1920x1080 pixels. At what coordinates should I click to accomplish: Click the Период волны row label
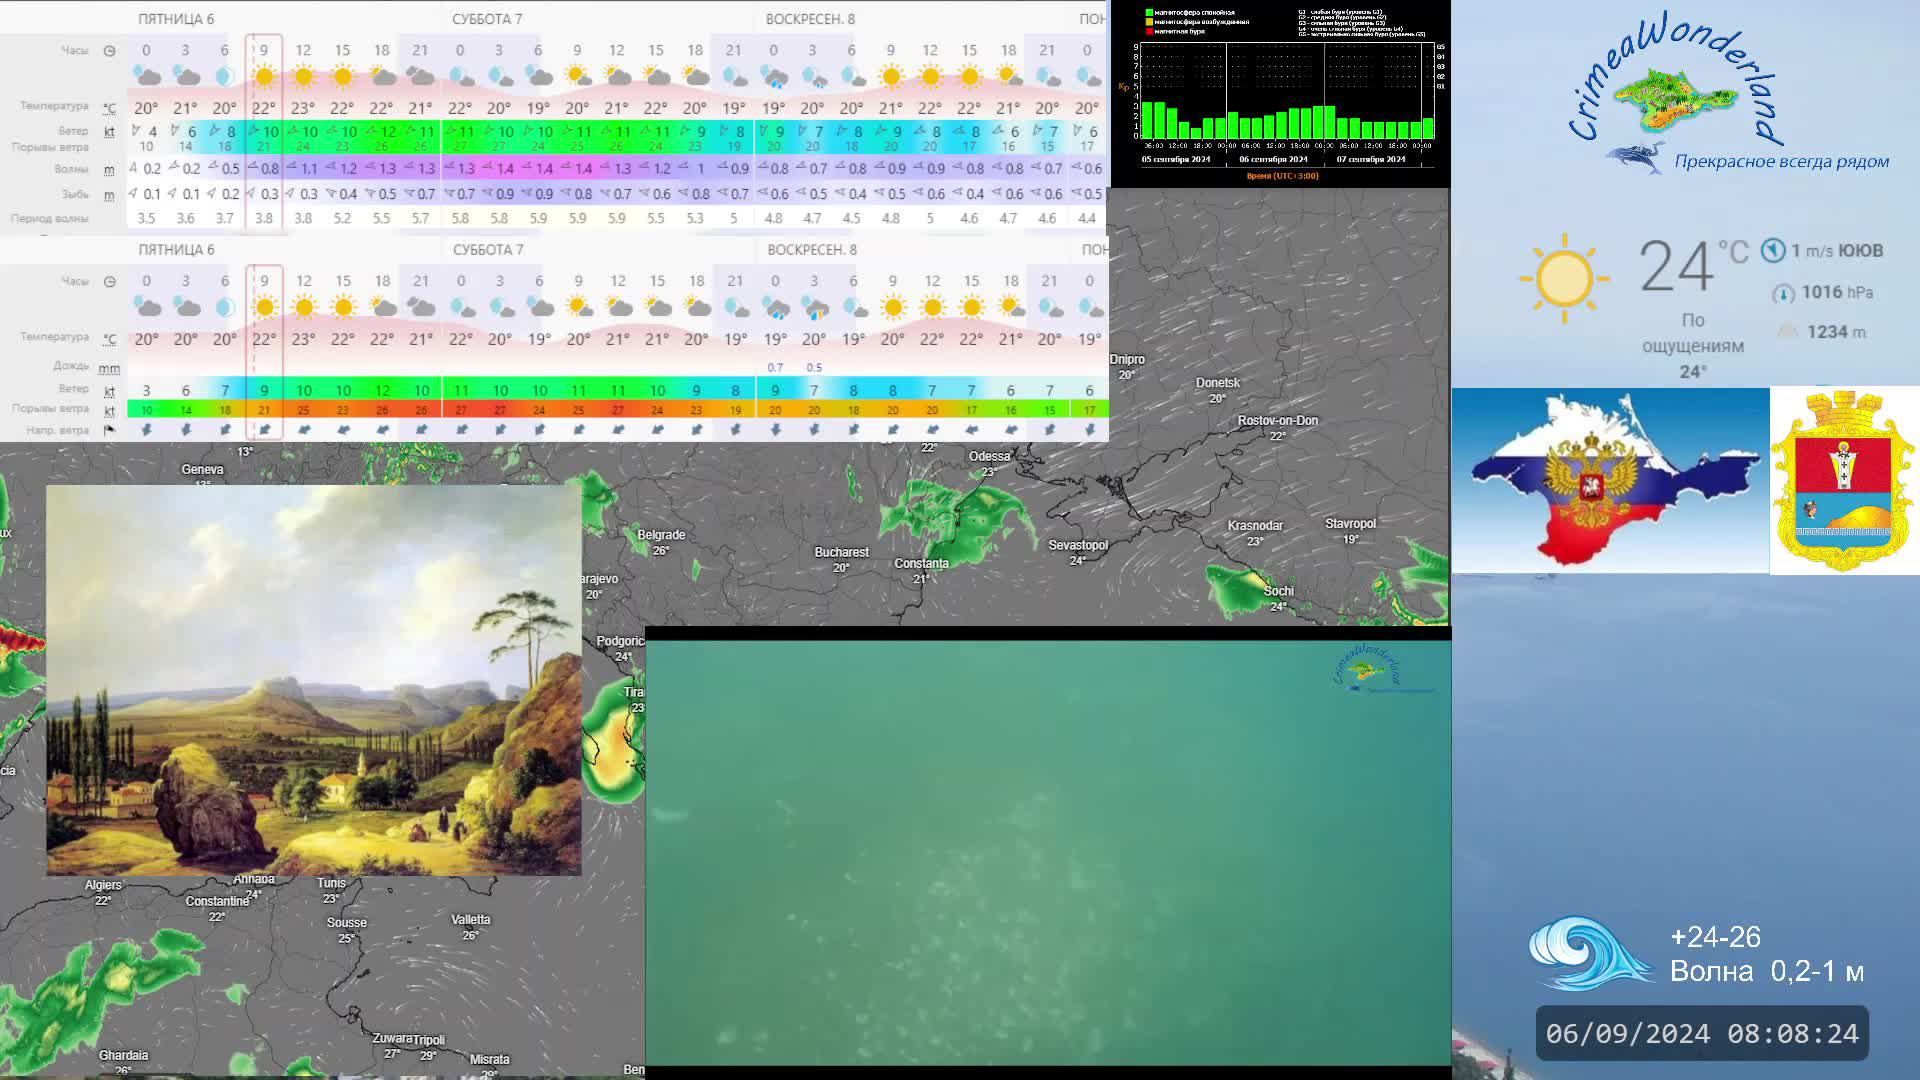(50, 218)
